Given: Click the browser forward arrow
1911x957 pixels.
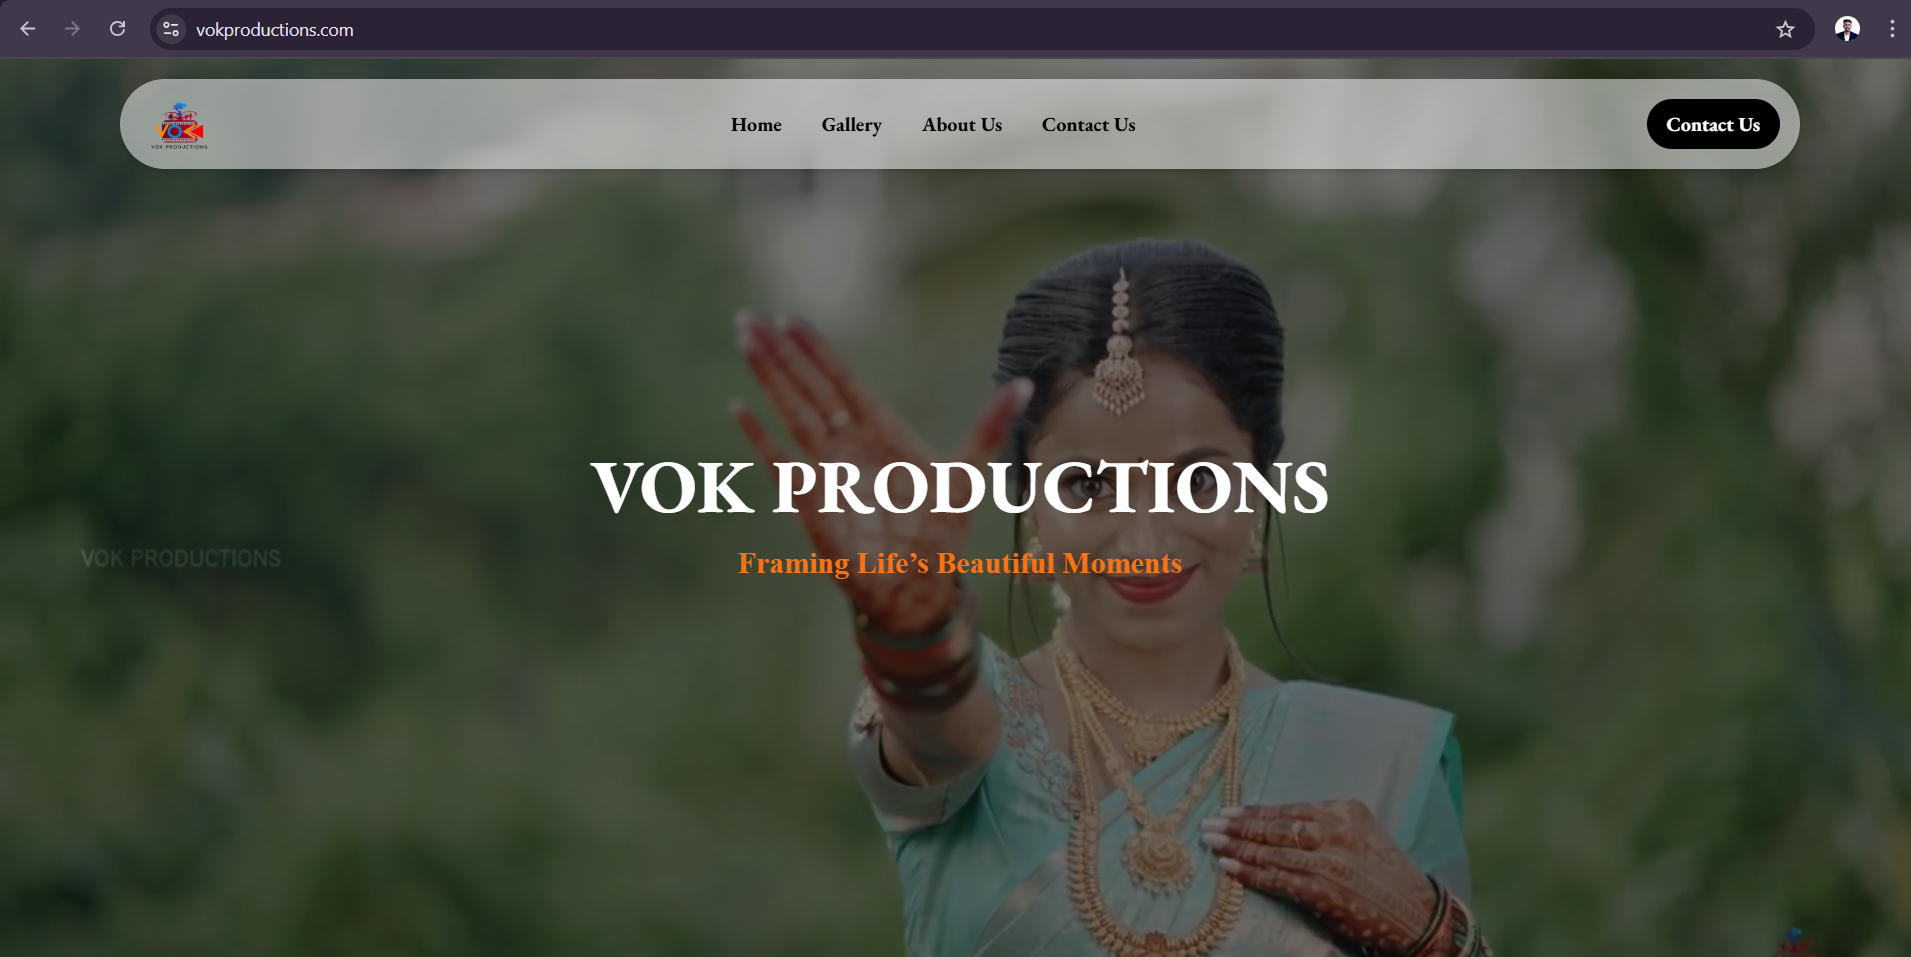Looking at the screenshot, I should click(x=72, y=29).
